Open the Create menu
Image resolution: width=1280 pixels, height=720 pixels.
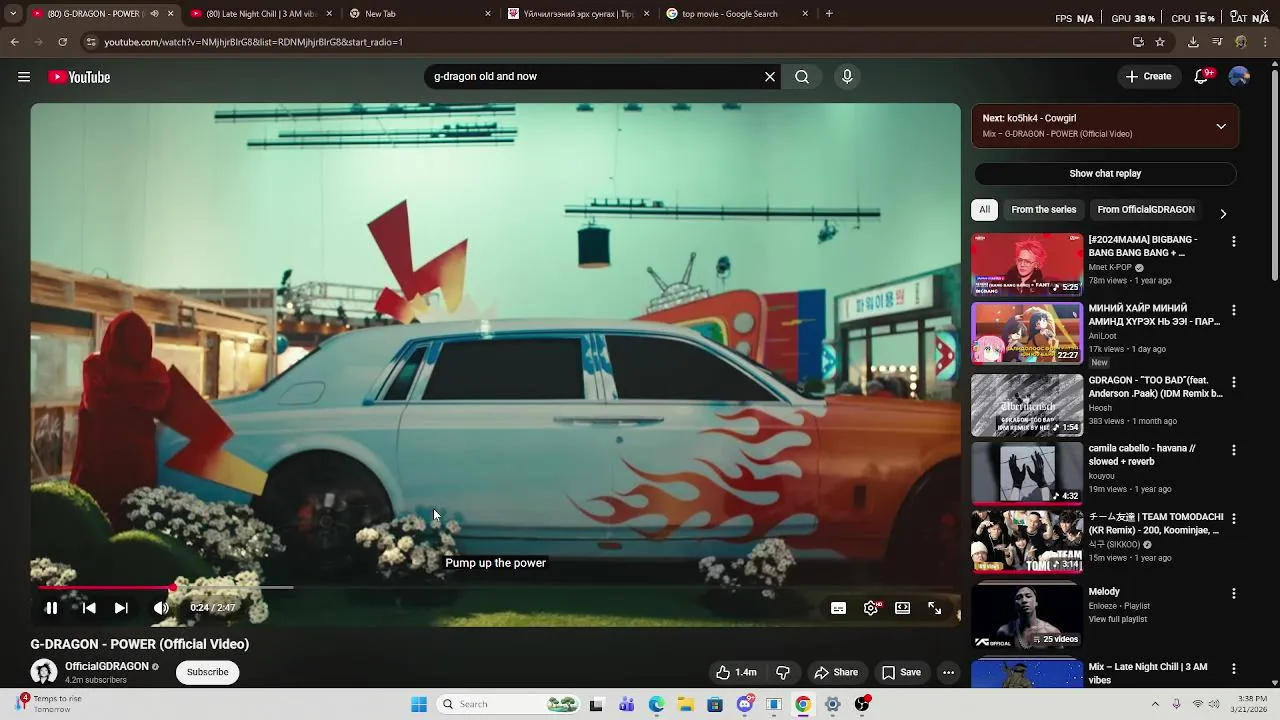[1148, 77]
